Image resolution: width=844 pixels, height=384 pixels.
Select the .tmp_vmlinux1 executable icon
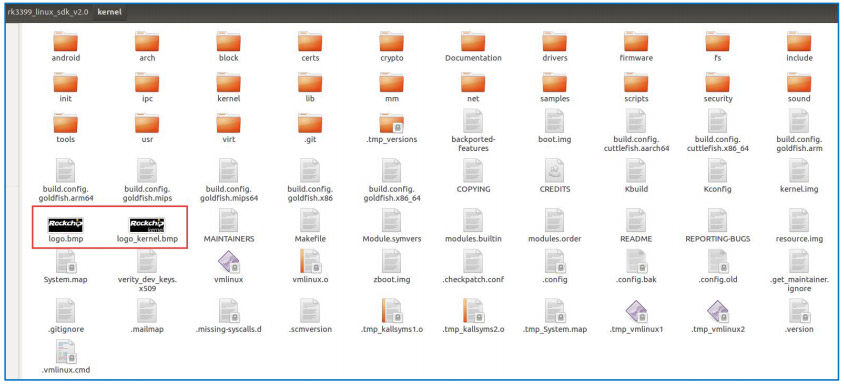click(636, 311)
